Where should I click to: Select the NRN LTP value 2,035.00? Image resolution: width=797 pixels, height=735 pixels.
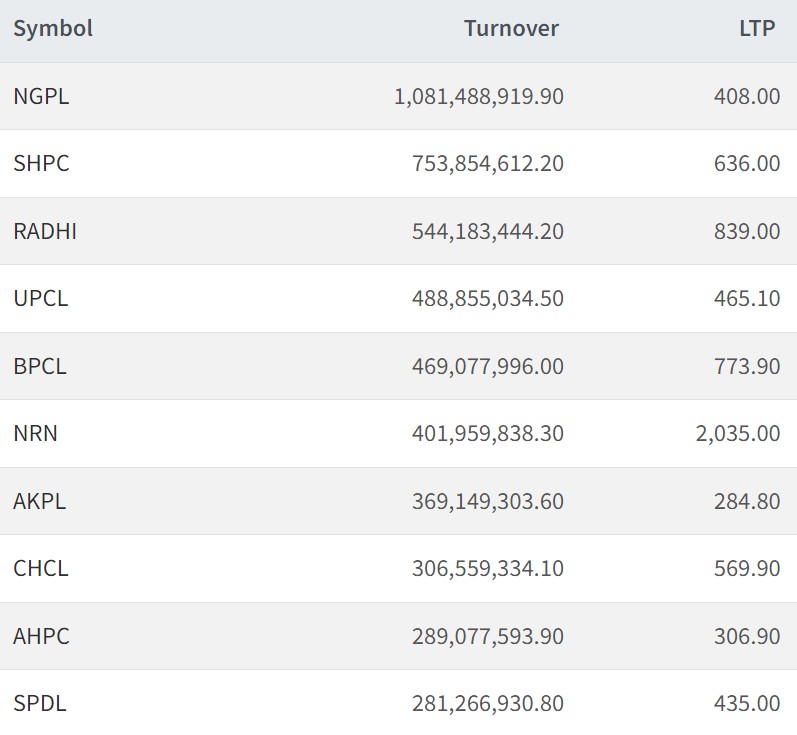(x=738, y=433)
